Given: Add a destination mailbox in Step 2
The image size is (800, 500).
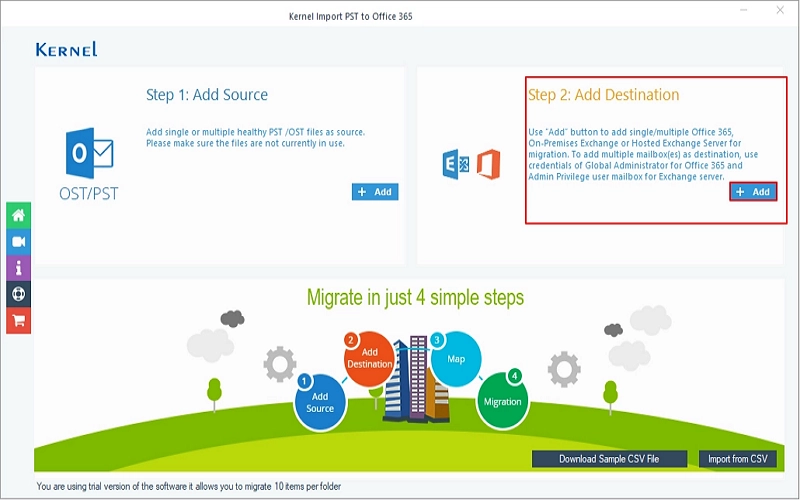Looking at the screenshot, I should point(753,192).
